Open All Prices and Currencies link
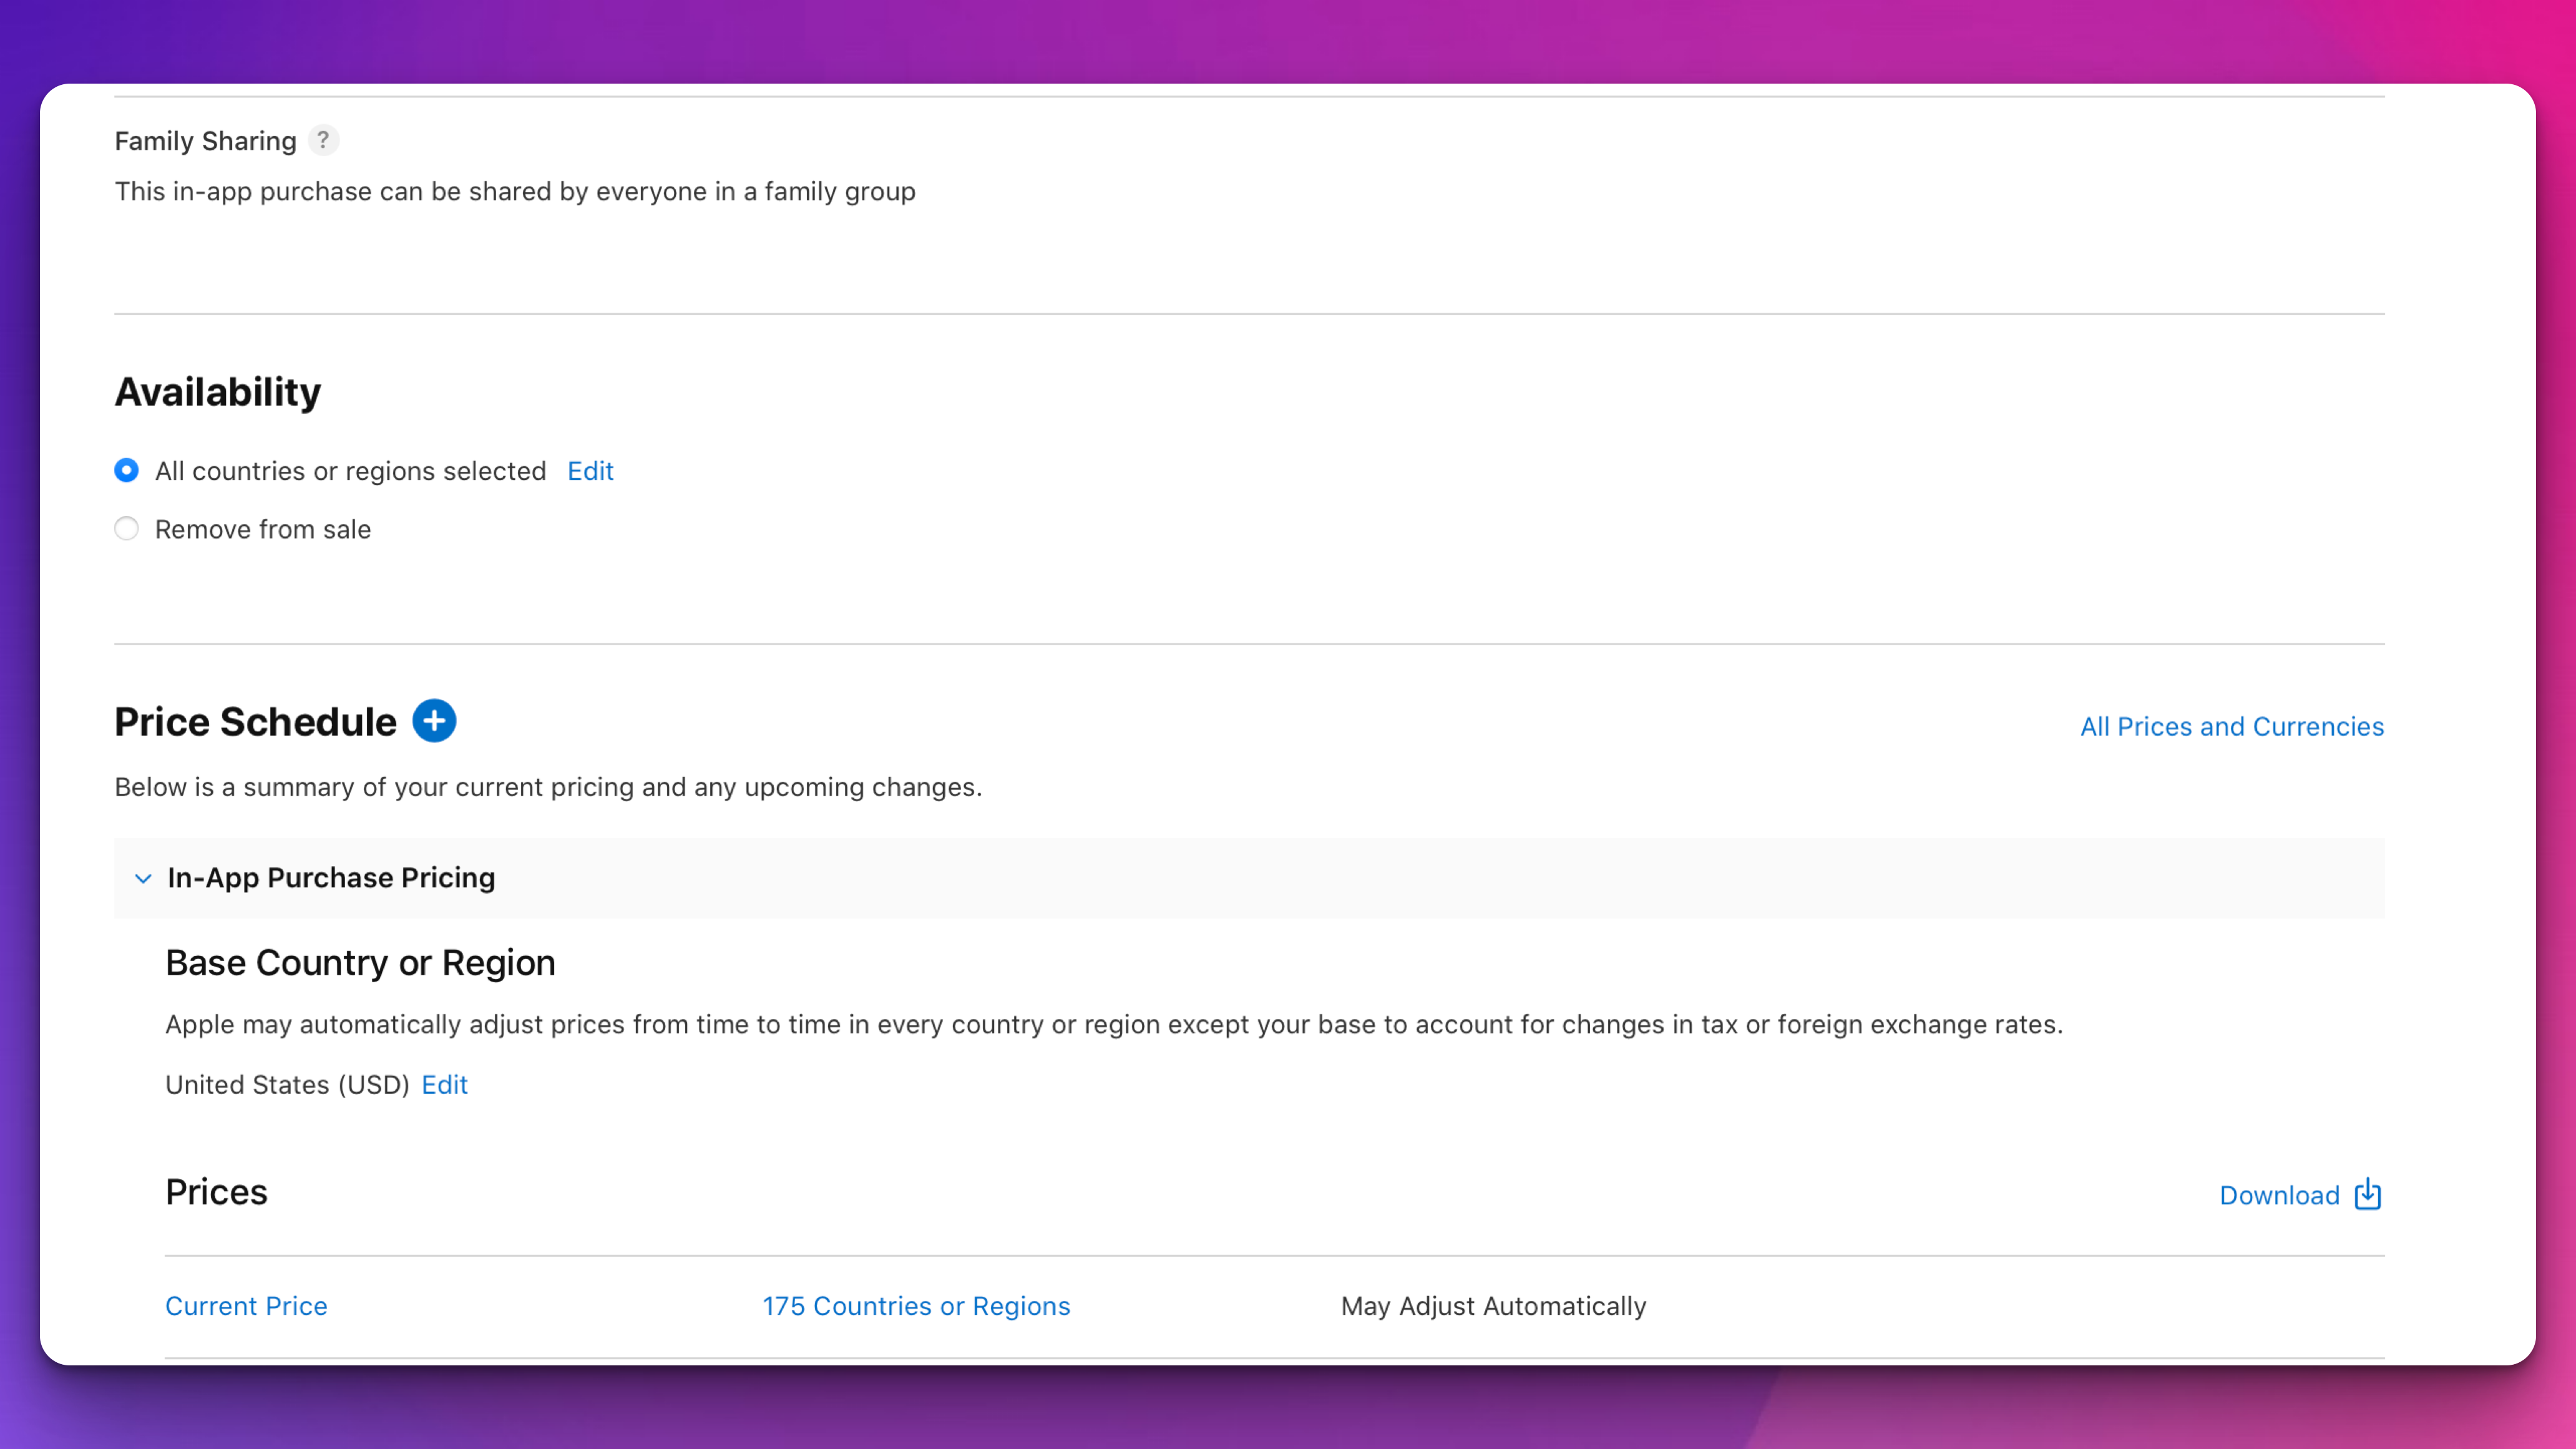Viewport: 2576px width, 1449px height. click(x=2232, y=727)
